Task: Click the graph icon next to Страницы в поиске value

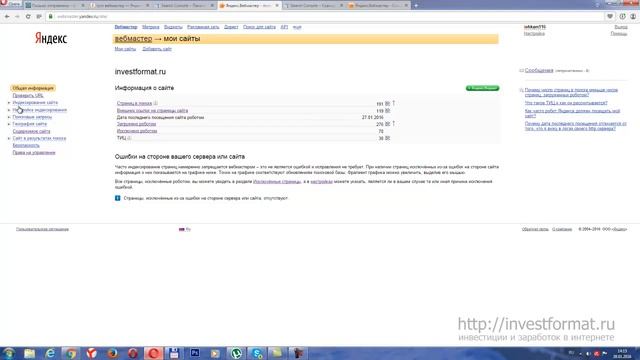Action: pyautogui.click(x=387, y=104)
